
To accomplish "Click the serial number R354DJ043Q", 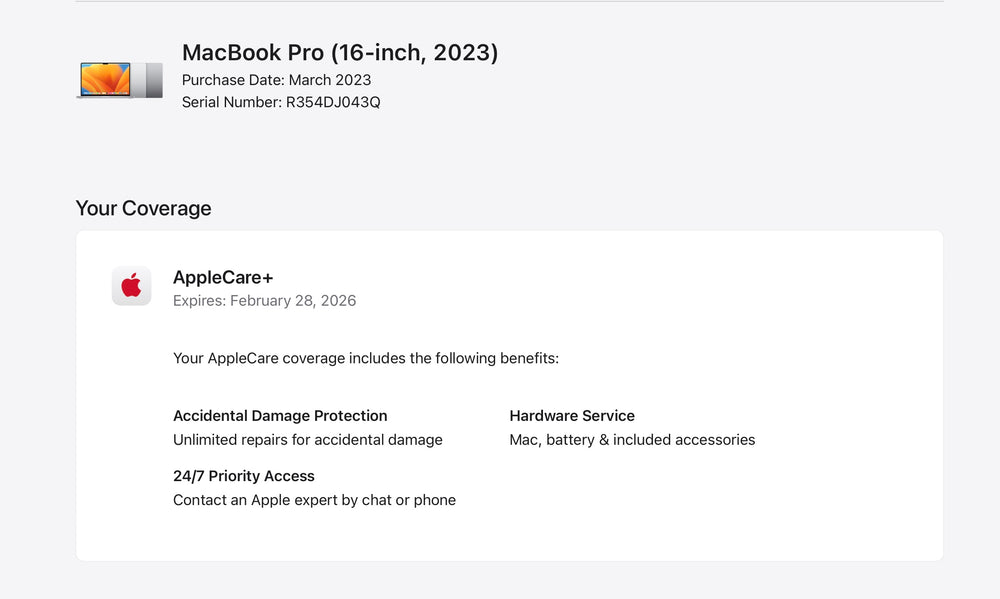I will tap(333, 102).
